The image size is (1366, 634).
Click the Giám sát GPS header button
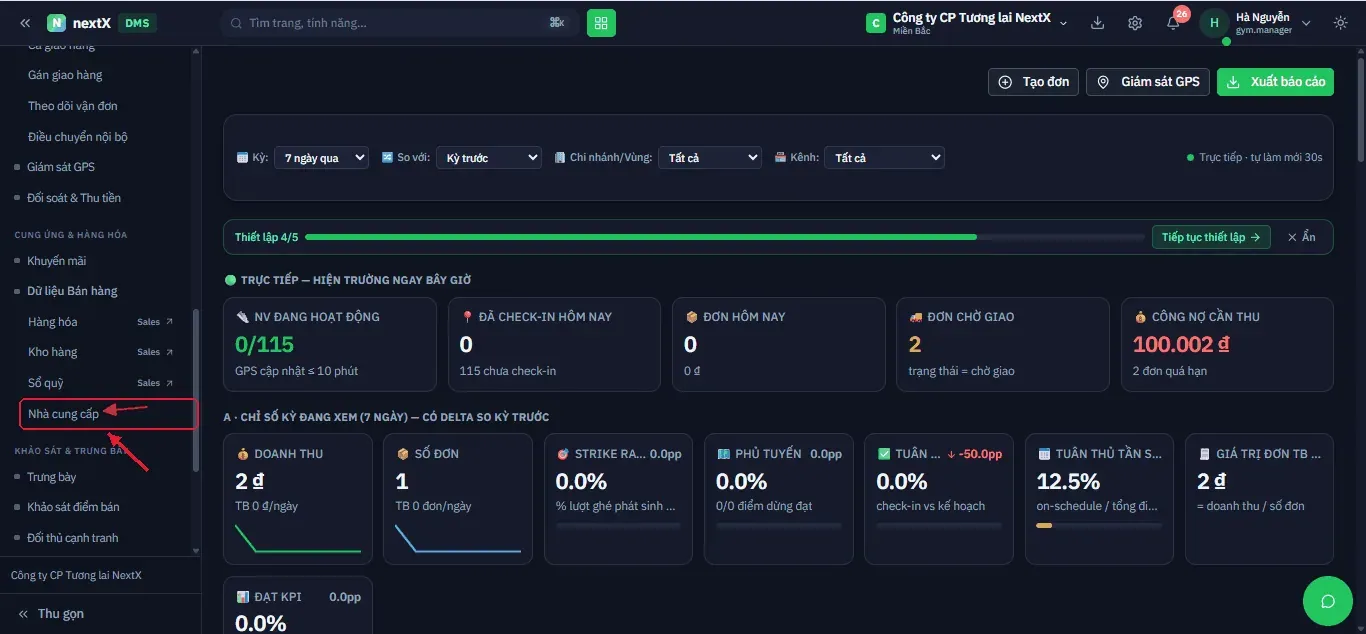[1148, 82]
